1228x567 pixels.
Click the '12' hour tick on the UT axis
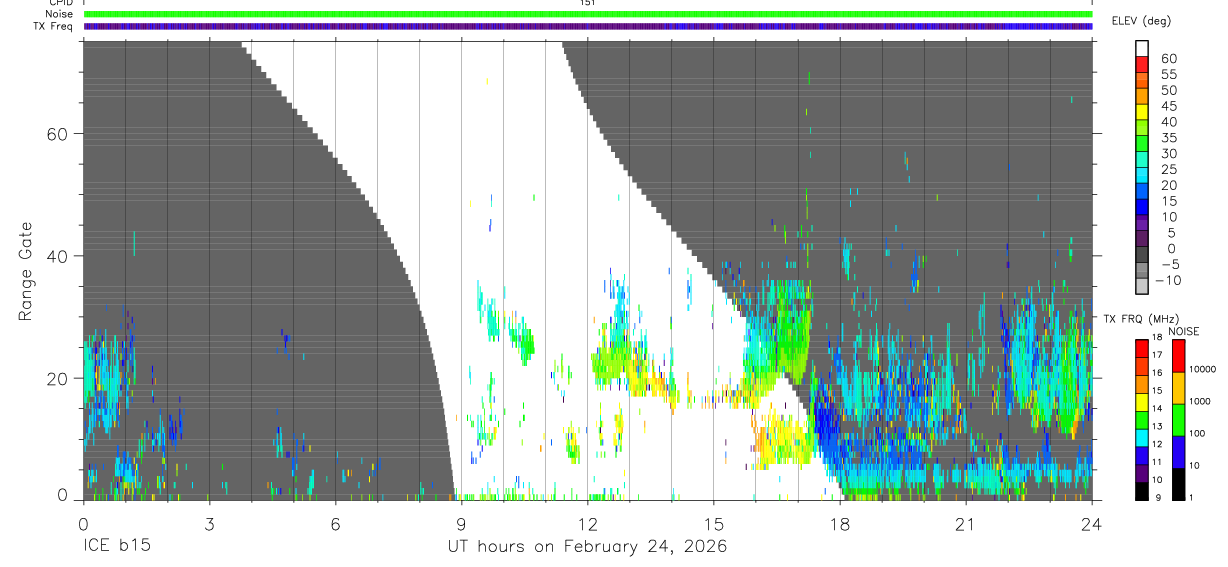[x=587, y=524]
